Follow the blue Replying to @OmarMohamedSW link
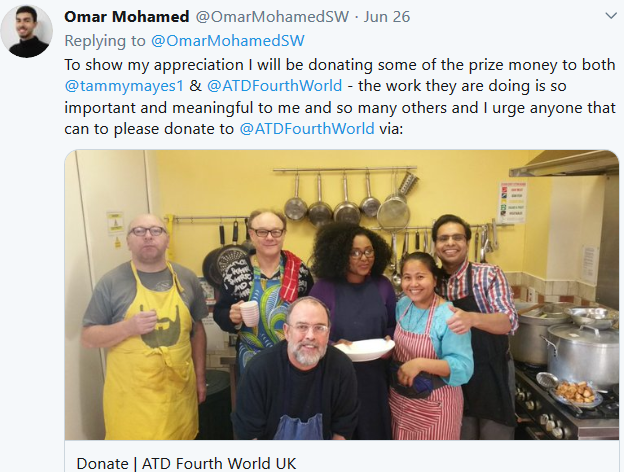624x472 pixels. point(228,41)
